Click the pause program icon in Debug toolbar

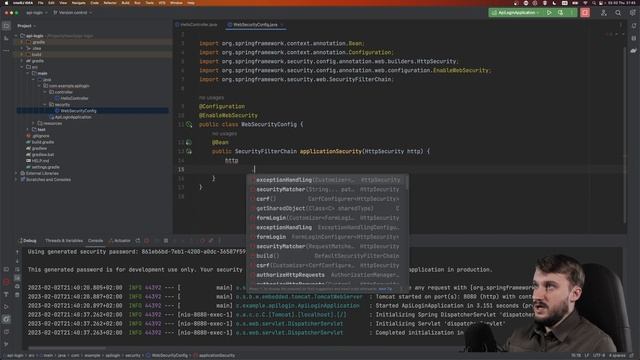coord(166,241)
